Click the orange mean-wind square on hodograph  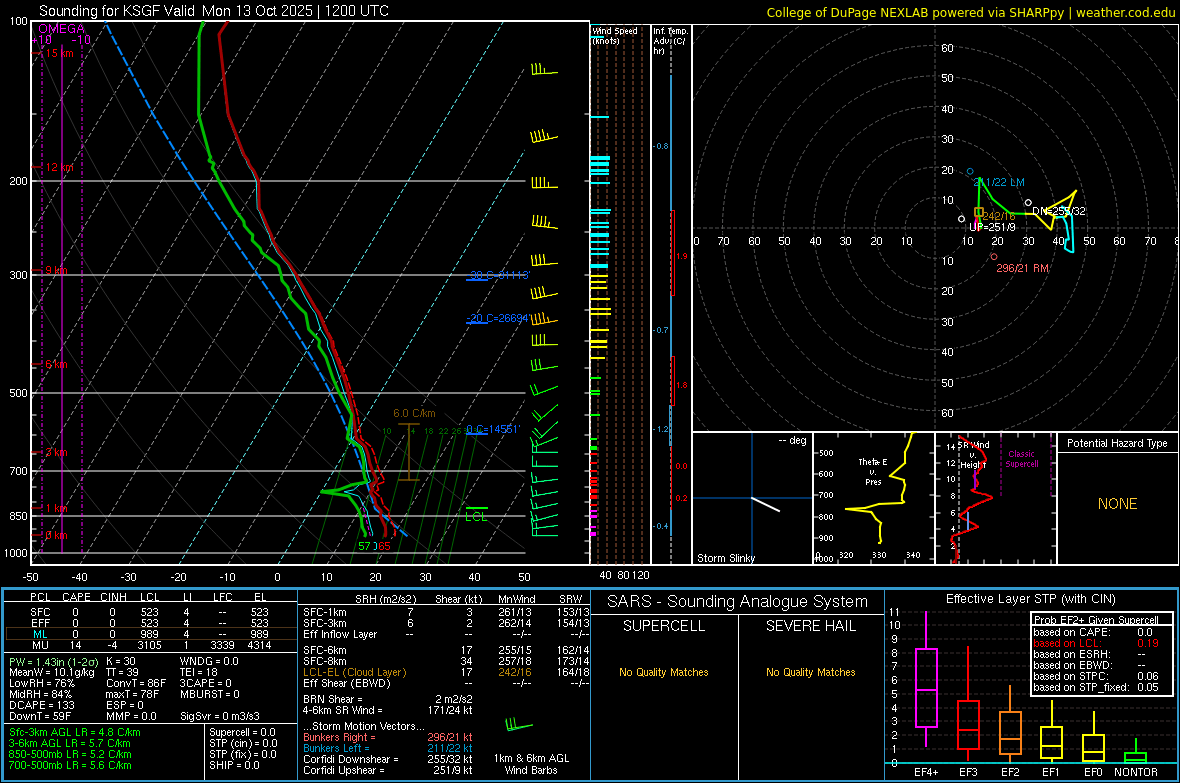[x=979, y=212]
